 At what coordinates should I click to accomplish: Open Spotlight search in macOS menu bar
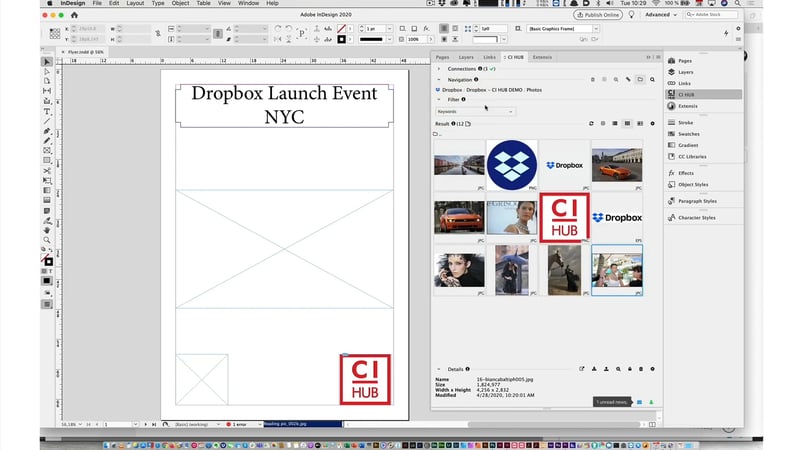coord(738,3)
